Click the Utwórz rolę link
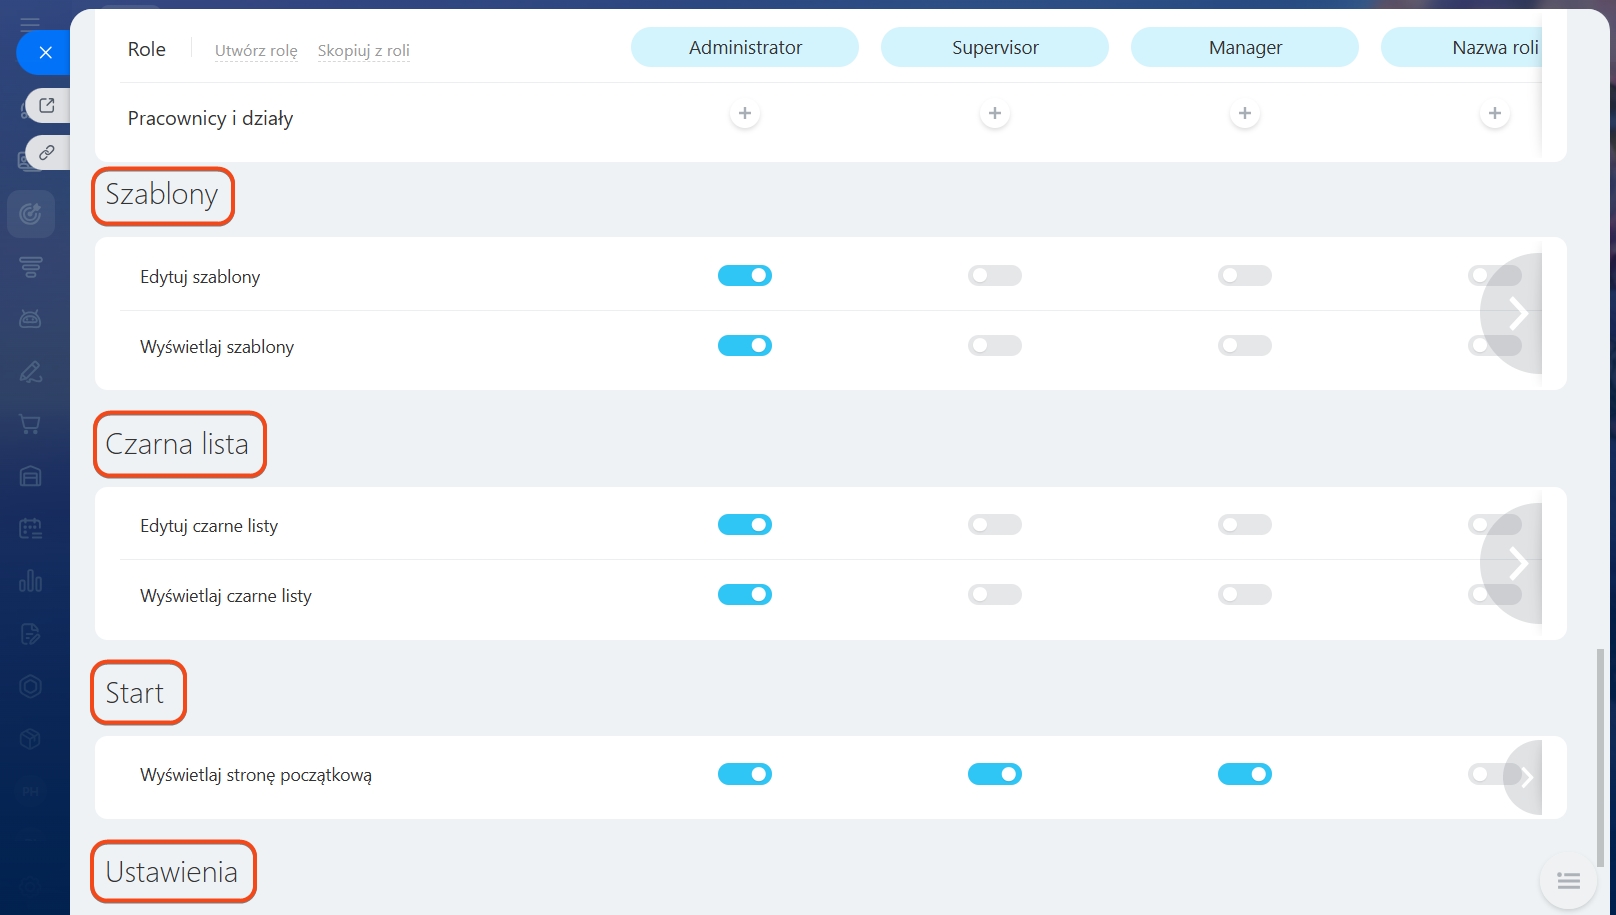This screenshot has height=915, width=1616. [x=256, y=50]
